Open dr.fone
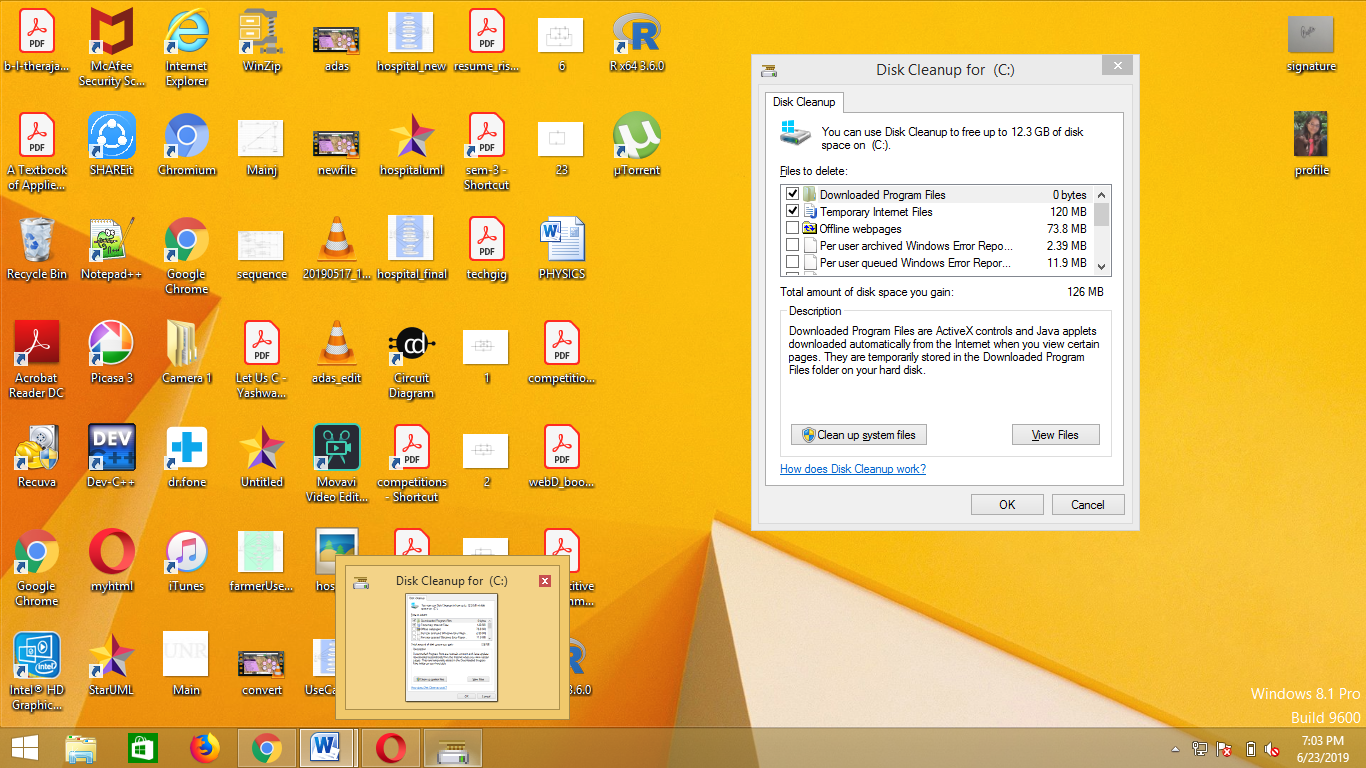Image resolution: width=1366 pixels, height=768 pixels. 186,447
